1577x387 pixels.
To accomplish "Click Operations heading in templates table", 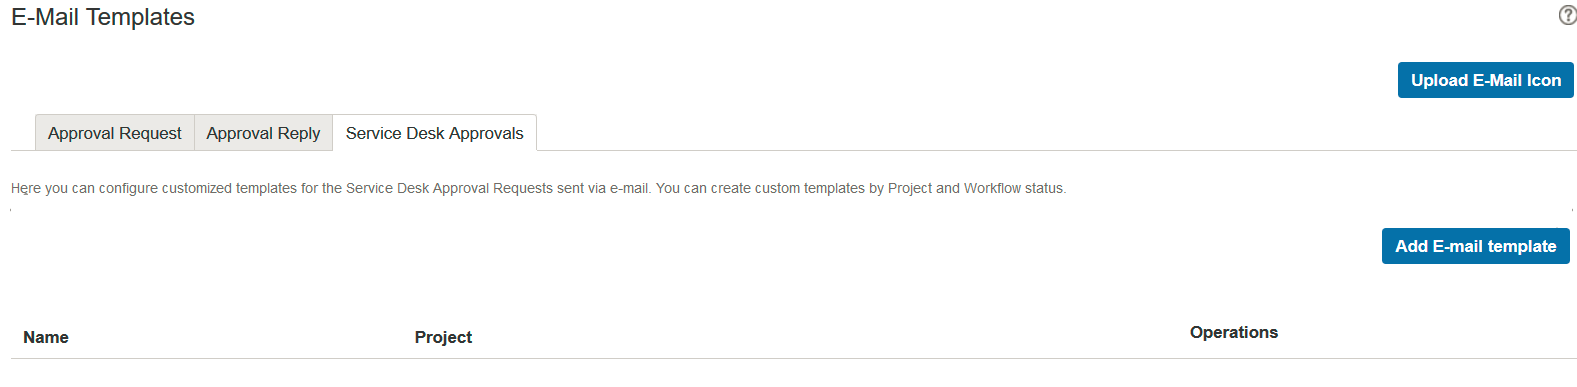I will (1233, 332).
